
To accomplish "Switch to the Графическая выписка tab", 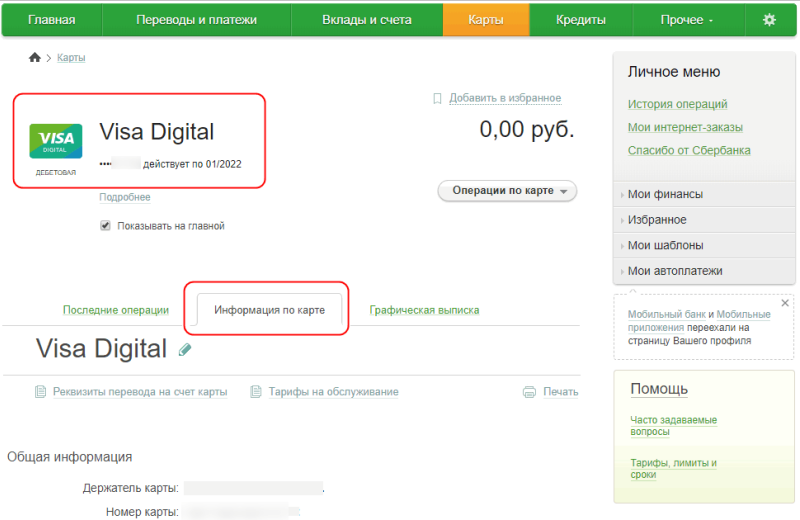I will click(424, 310).
